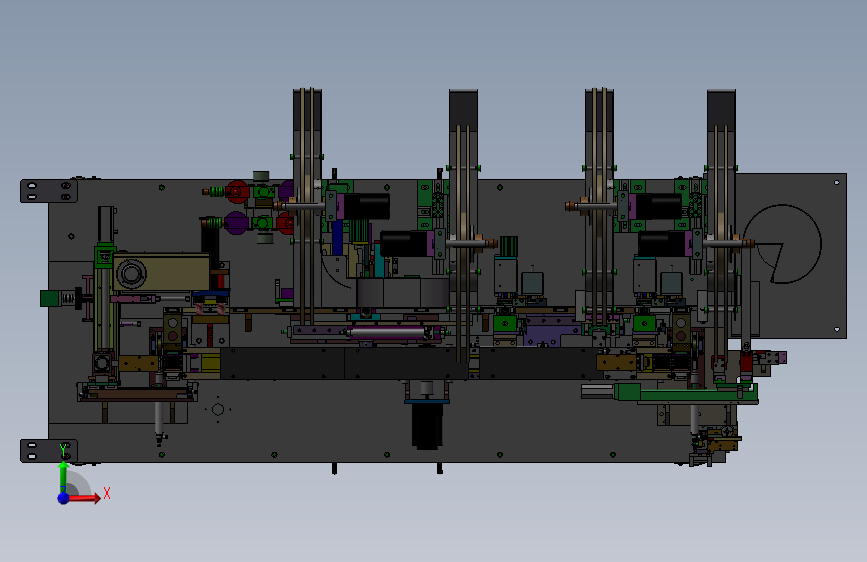867x562 pixels.
Task: Select the blue origin sphere of the triad
Action: [63, 498]
